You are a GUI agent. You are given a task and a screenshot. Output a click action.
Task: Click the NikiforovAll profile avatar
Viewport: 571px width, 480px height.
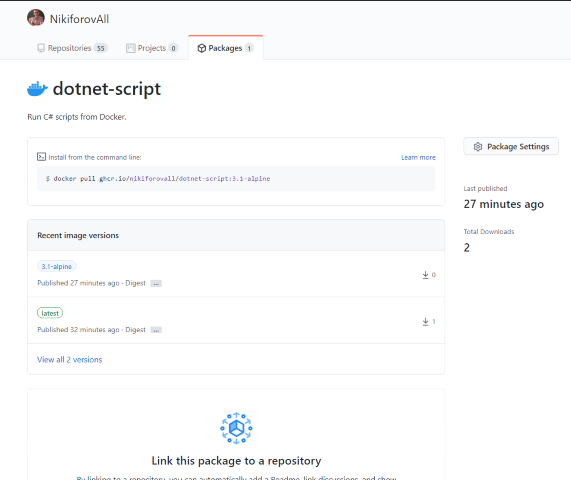(36, 18)
